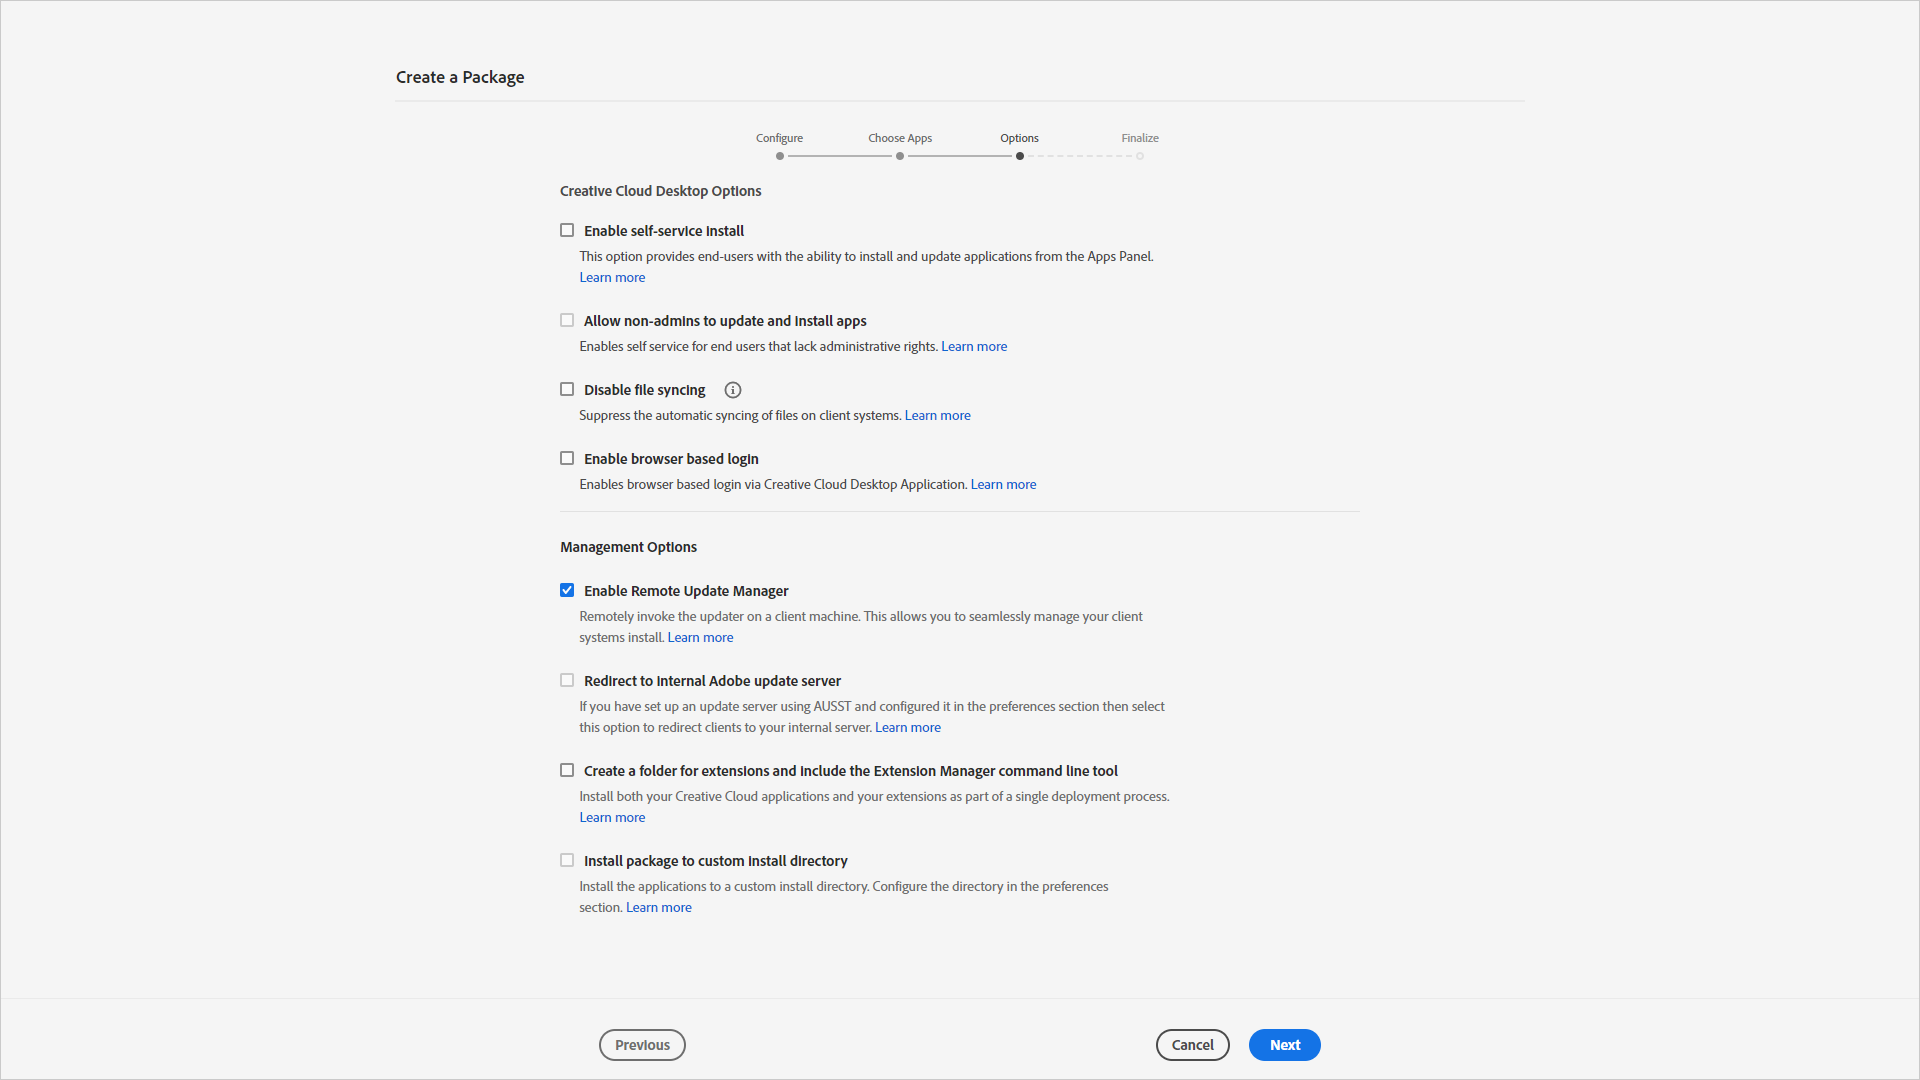Click the Previous navigation button icon
Viewport: 1920px width, 1080px height.
644,1044
